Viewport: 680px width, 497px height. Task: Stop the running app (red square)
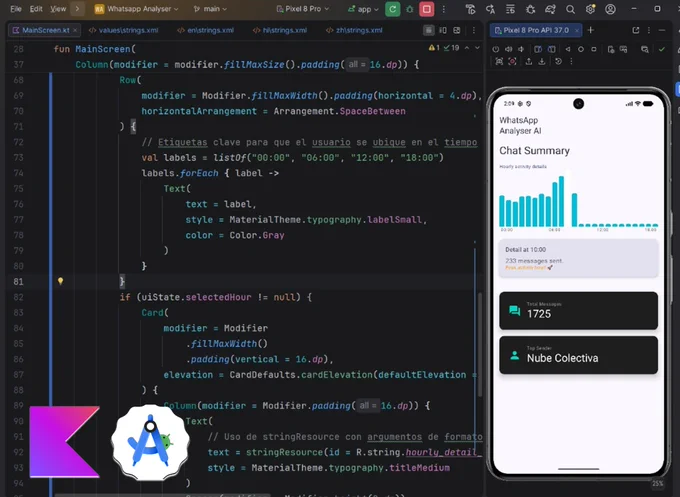[426, 9]
